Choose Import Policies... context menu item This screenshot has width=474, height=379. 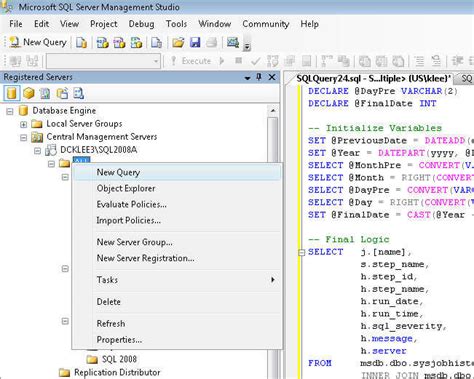coord(177,220)
